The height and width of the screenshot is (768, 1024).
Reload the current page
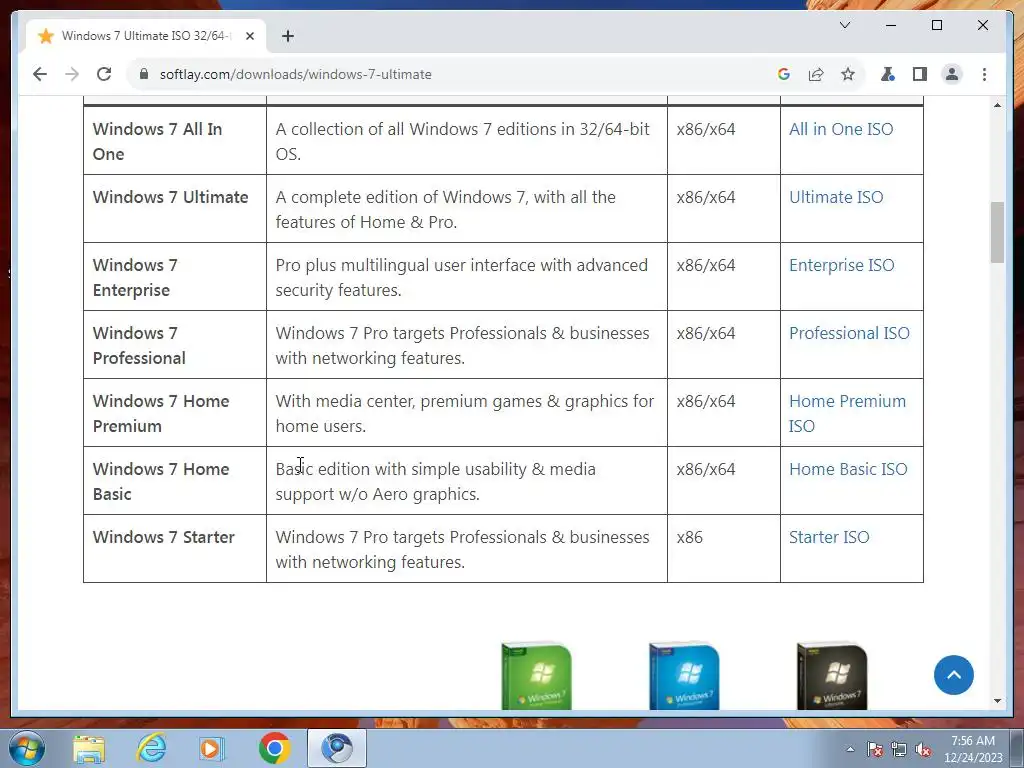tap(104, 74)
